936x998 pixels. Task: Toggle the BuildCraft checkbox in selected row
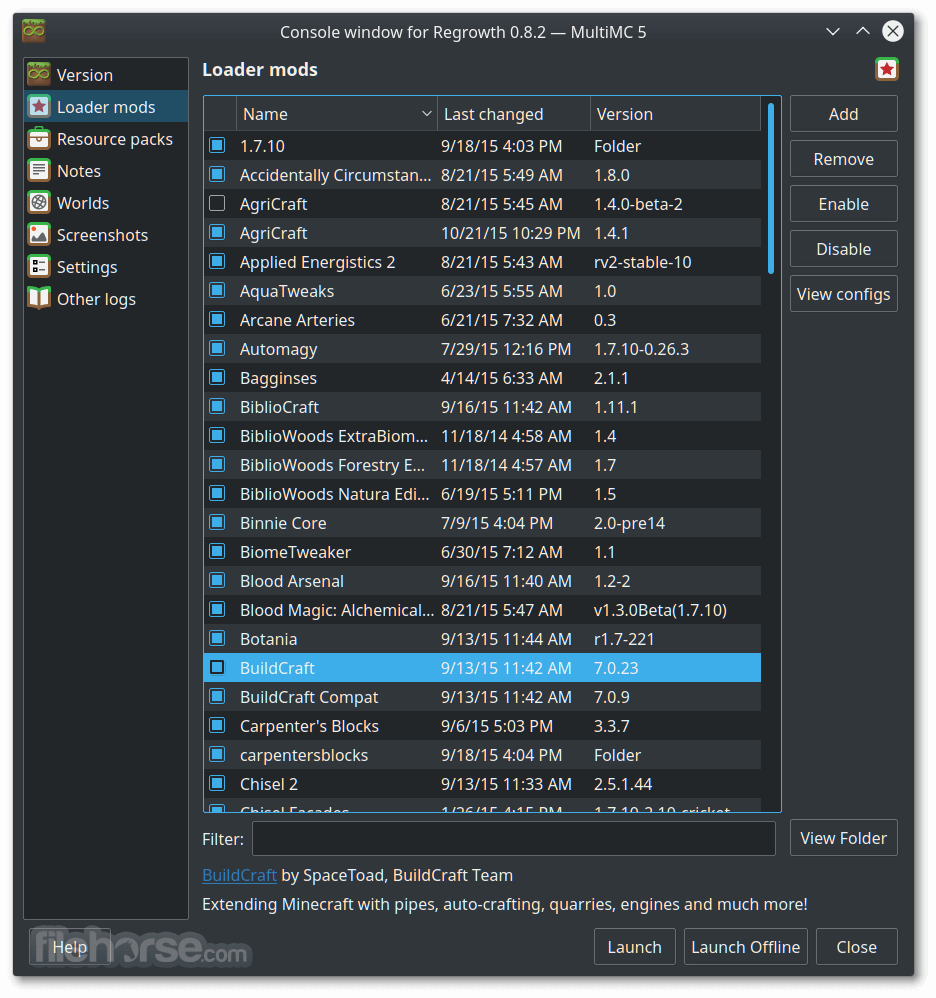coord(218,668)
